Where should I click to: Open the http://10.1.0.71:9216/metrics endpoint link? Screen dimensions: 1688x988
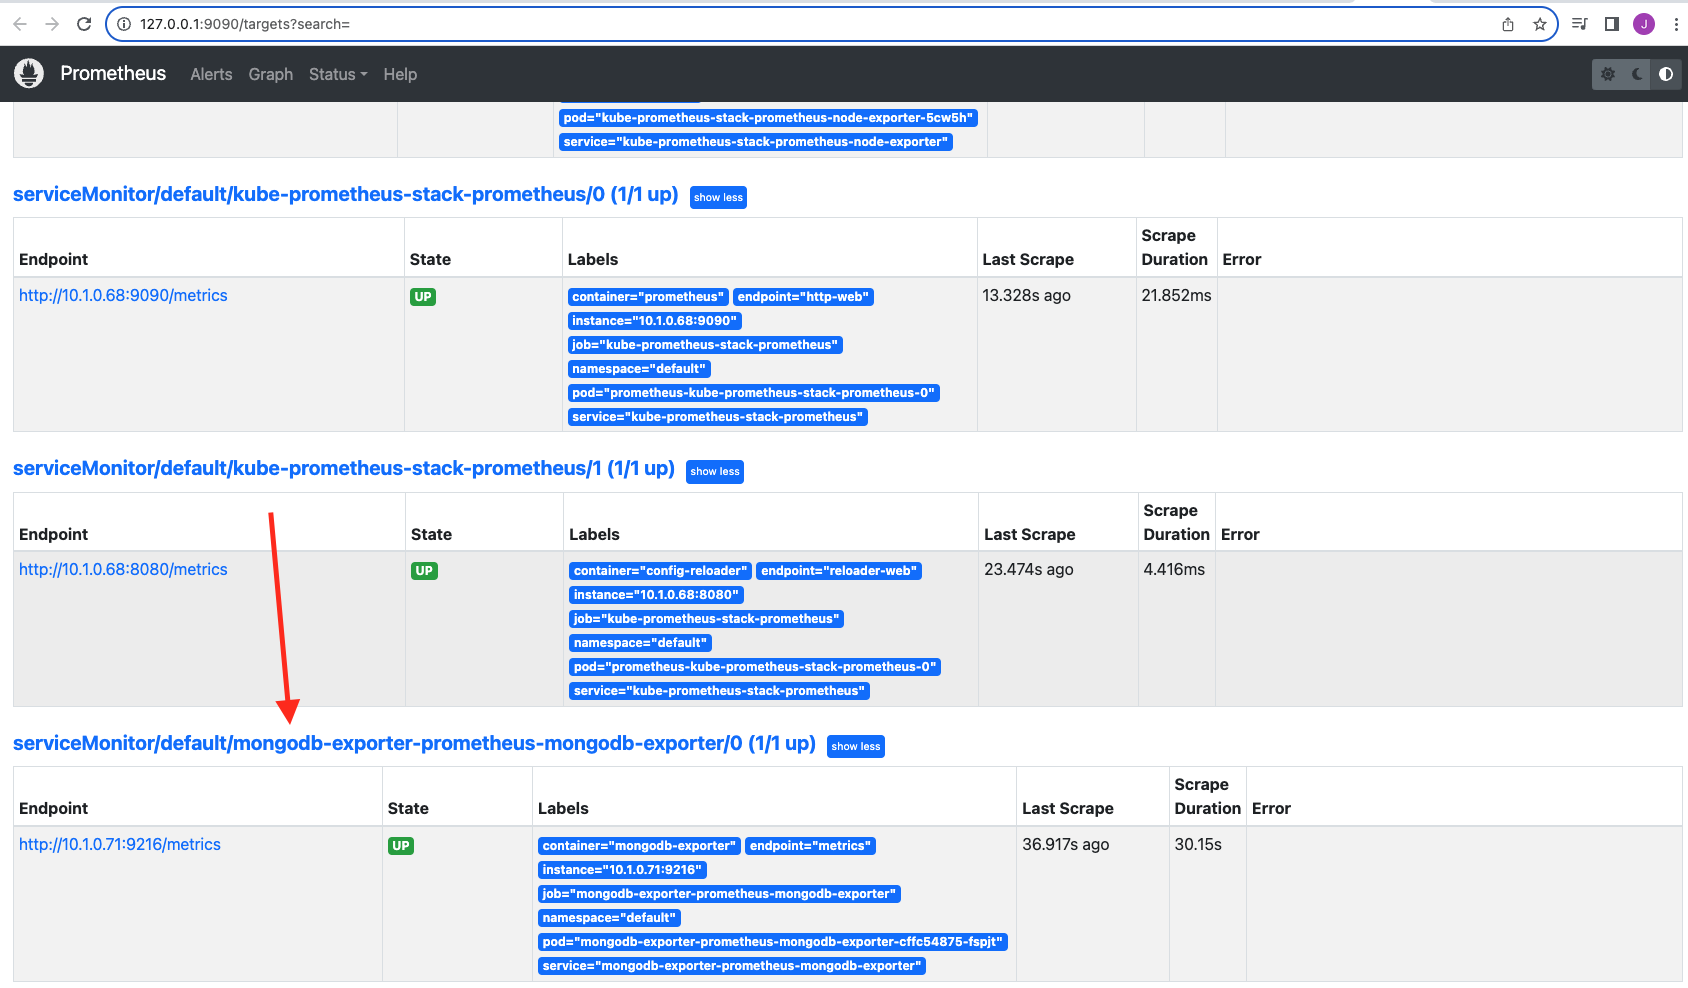pos(119,844)
